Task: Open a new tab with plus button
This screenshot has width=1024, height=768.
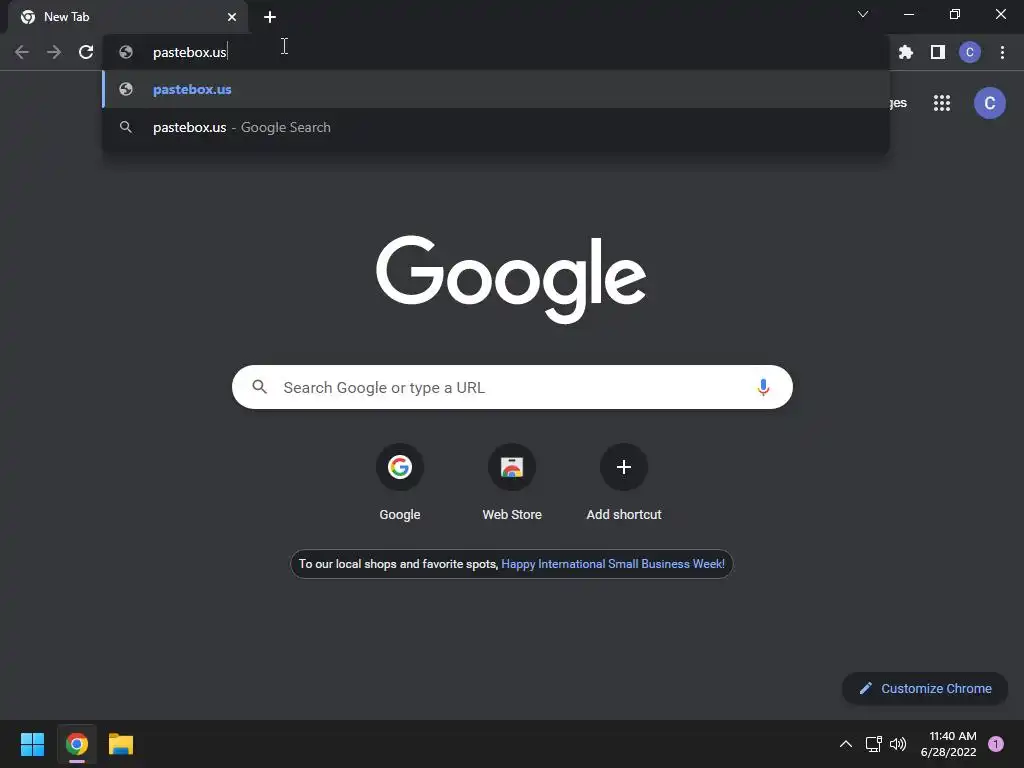Action: pyautogui.click(x=270, y=17)
